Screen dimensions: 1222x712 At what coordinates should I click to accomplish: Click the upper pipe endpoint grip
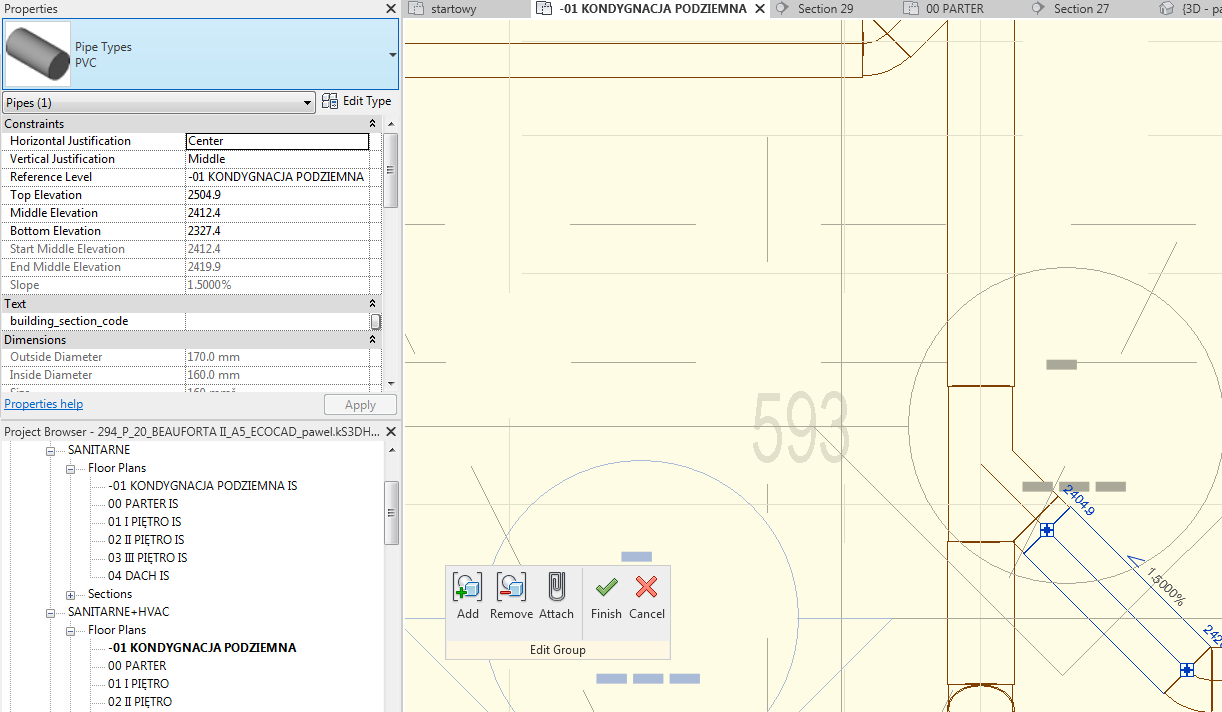(1047, 530)
